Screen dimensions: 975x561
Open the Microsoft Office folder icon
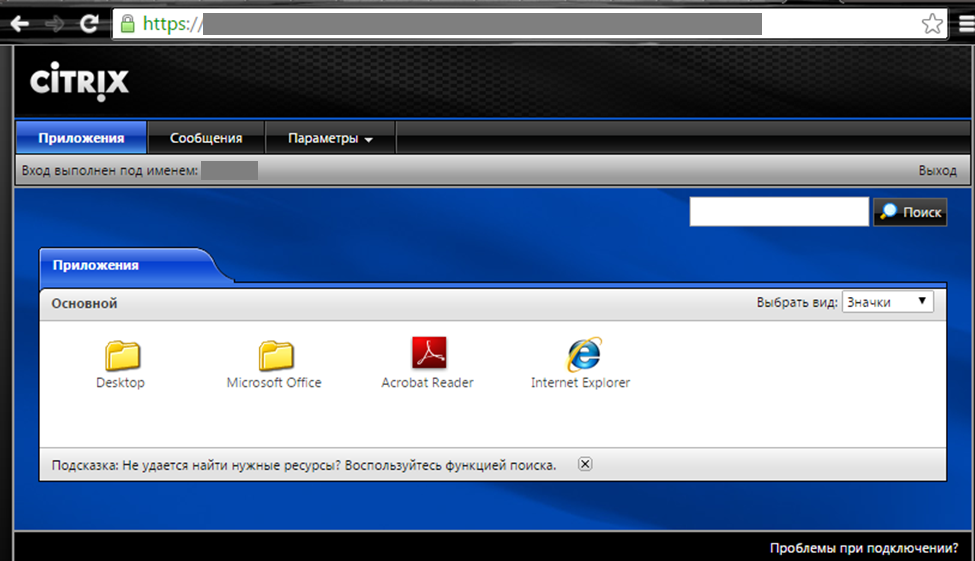(276, 355)
